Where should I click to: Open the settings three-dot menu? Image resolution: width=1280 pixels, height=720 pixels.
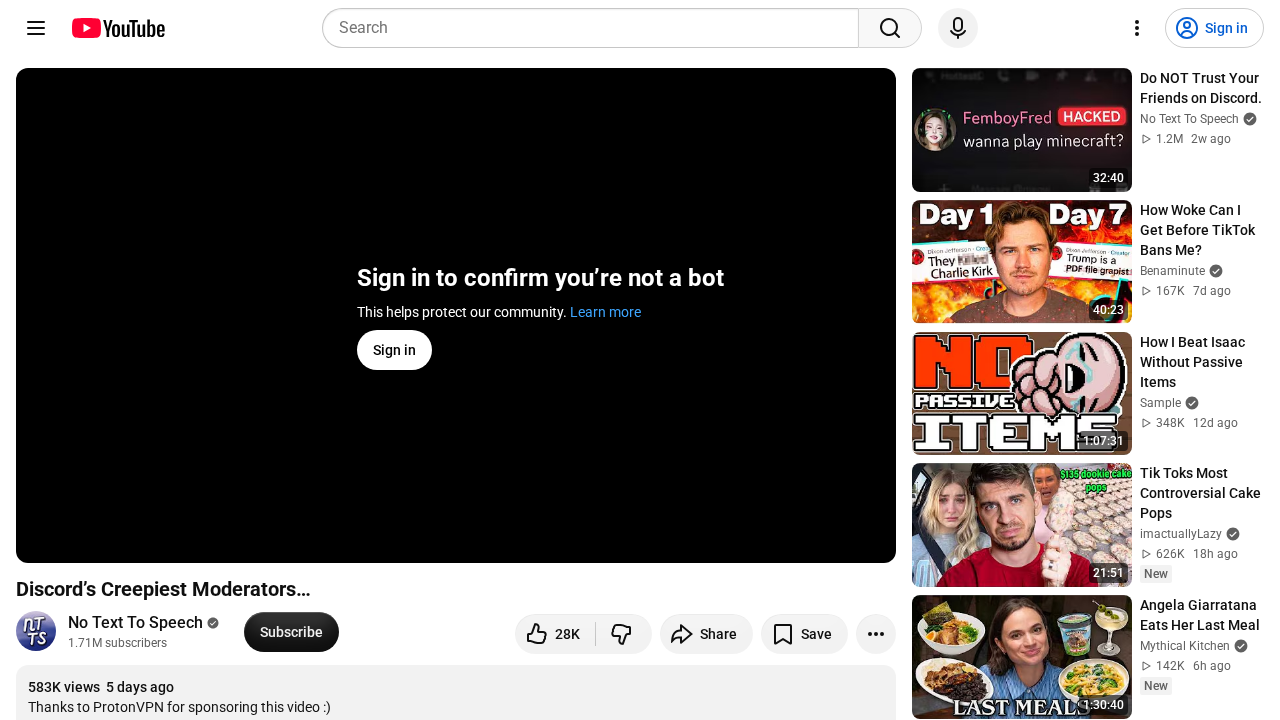[1136, 28]
